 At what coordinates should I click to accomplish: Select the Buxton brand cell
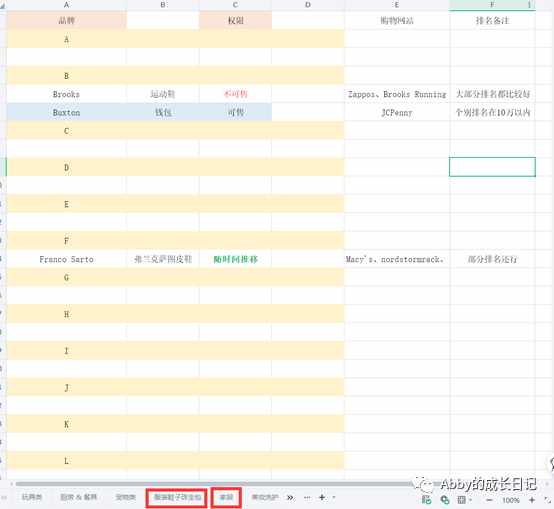[66, 112]
